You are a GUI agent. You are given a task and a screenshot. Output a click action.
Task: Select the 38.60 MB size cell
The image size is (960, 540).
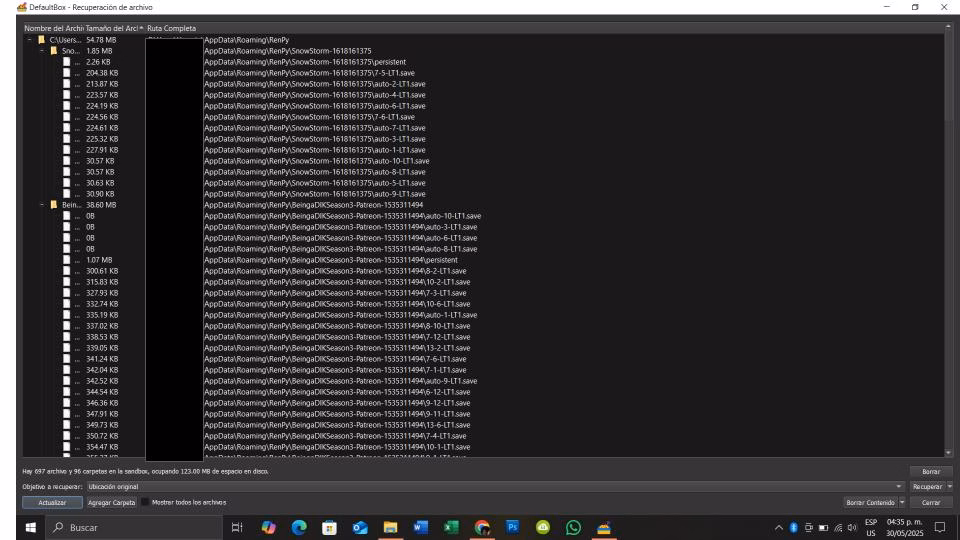pyautogui.click(x=101, y=205)
